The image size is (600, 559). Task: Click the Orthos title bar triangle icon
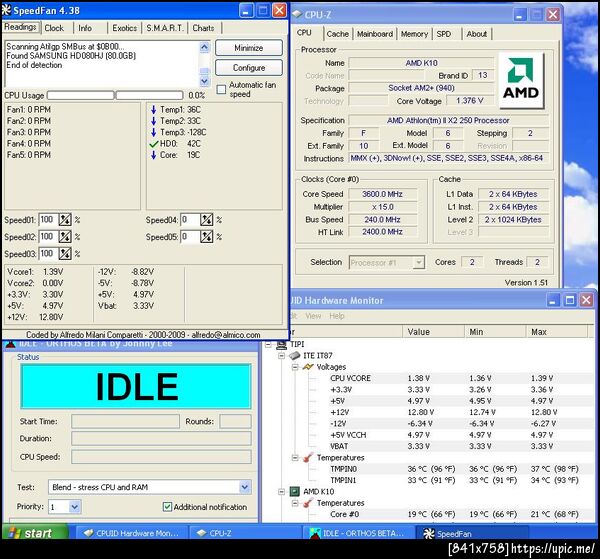pos(10,344)
